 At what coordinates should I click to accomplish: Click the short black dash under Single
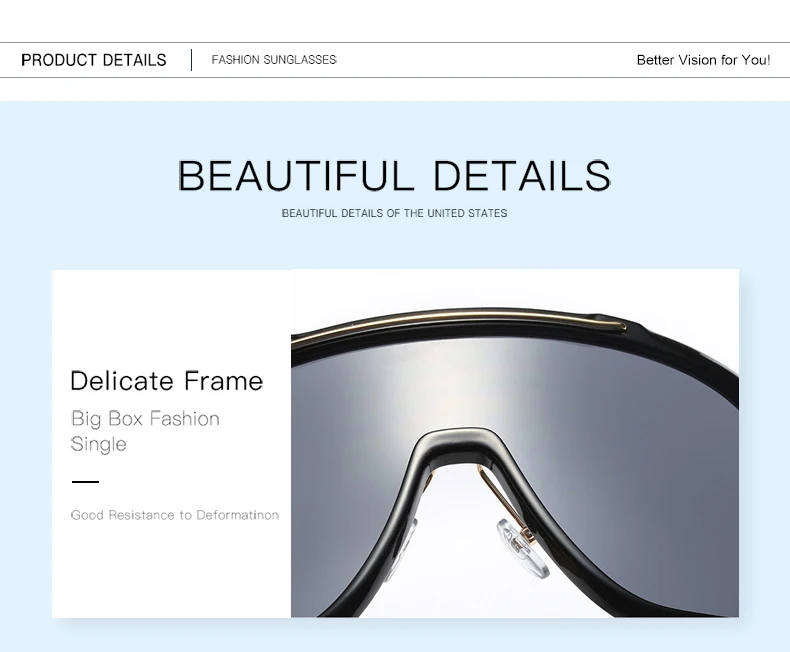tap(85, 482)
